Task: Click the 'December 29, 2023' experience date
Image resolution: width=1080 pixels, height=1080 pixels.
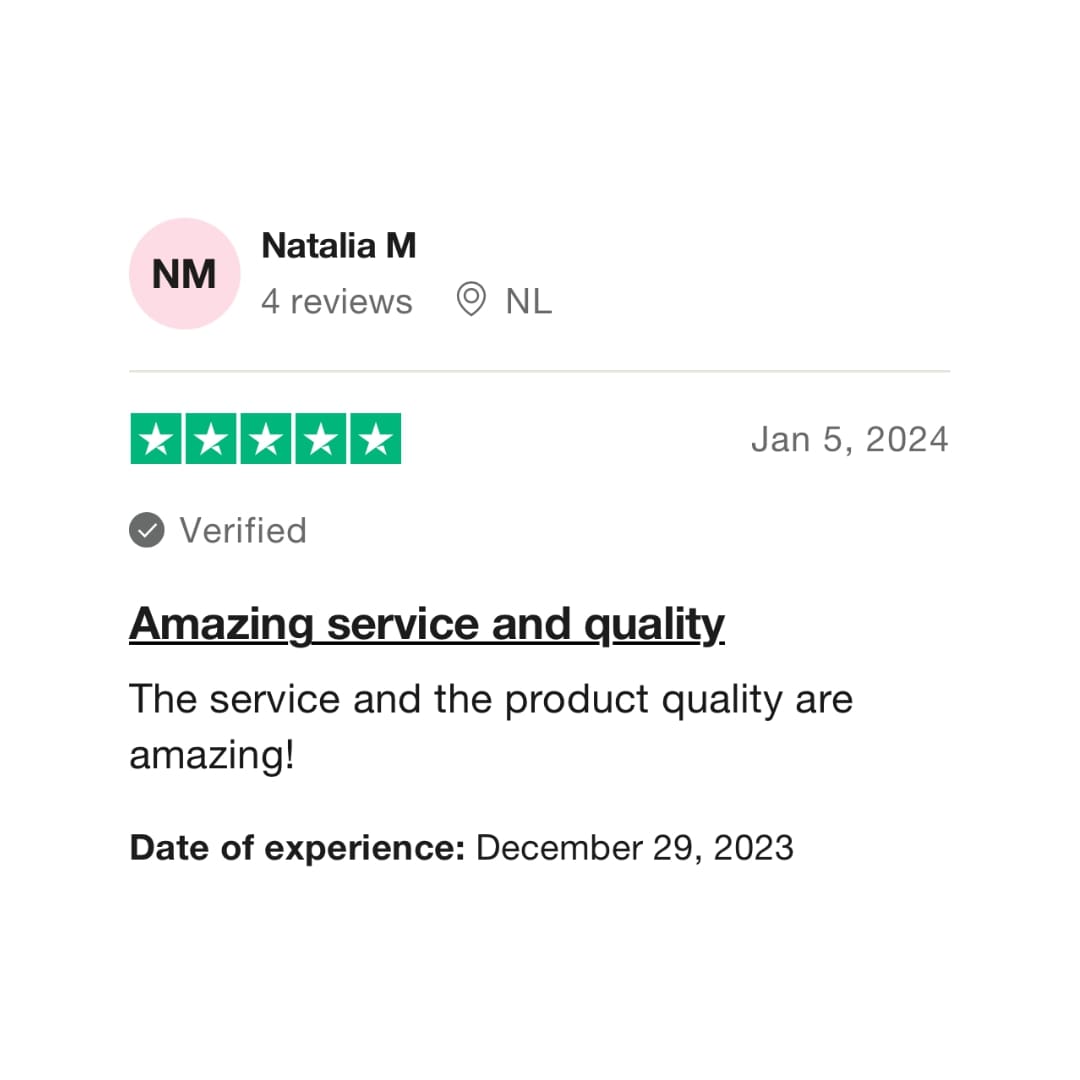Action: 635,848
